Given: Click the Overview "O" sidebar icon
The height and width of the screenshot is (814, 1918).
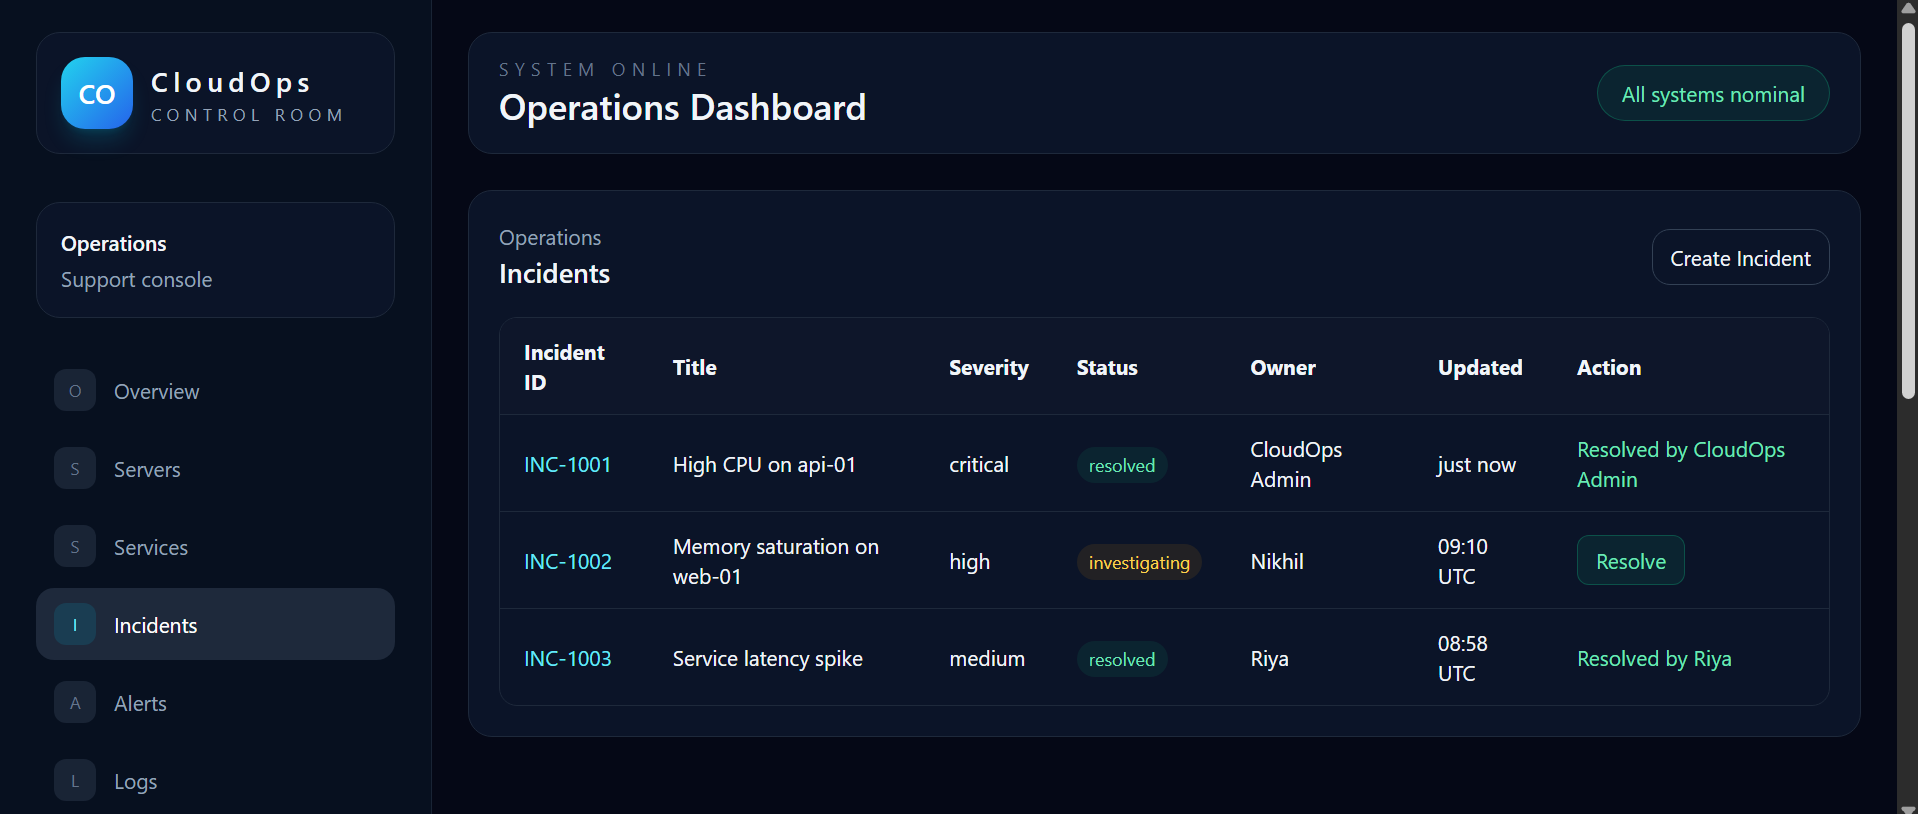Looking at the screenshot, I should tap(75, 391).
